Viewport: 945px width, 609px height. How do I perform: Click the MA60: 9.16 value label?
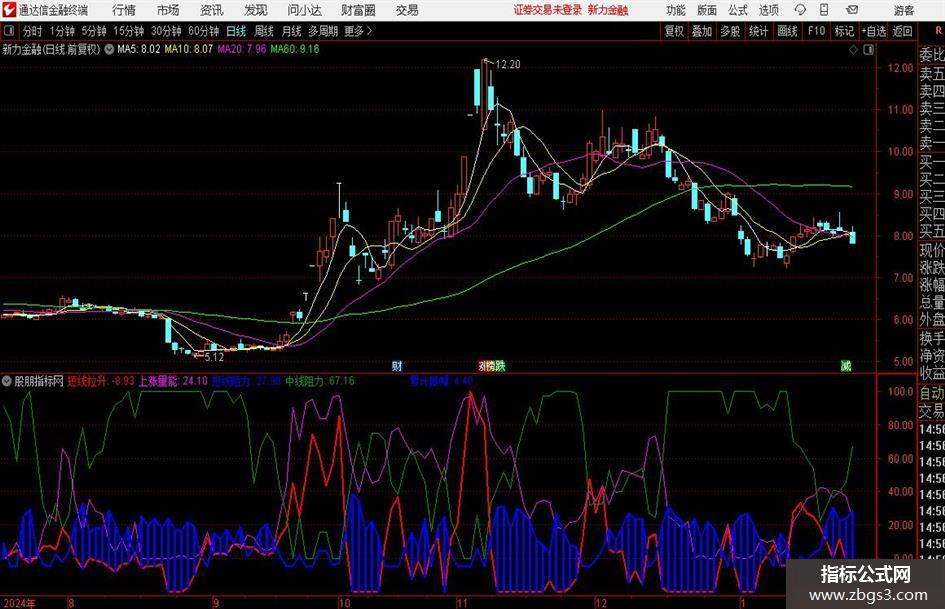(295, 49)
